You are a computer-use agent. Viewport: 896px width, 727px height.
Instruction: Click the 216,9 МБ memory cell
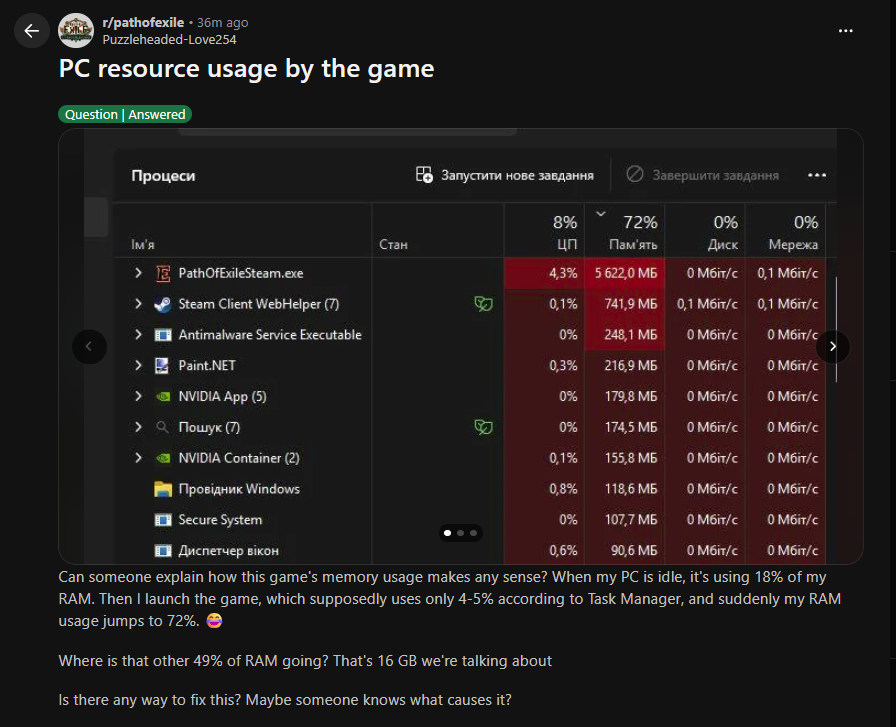625,366
